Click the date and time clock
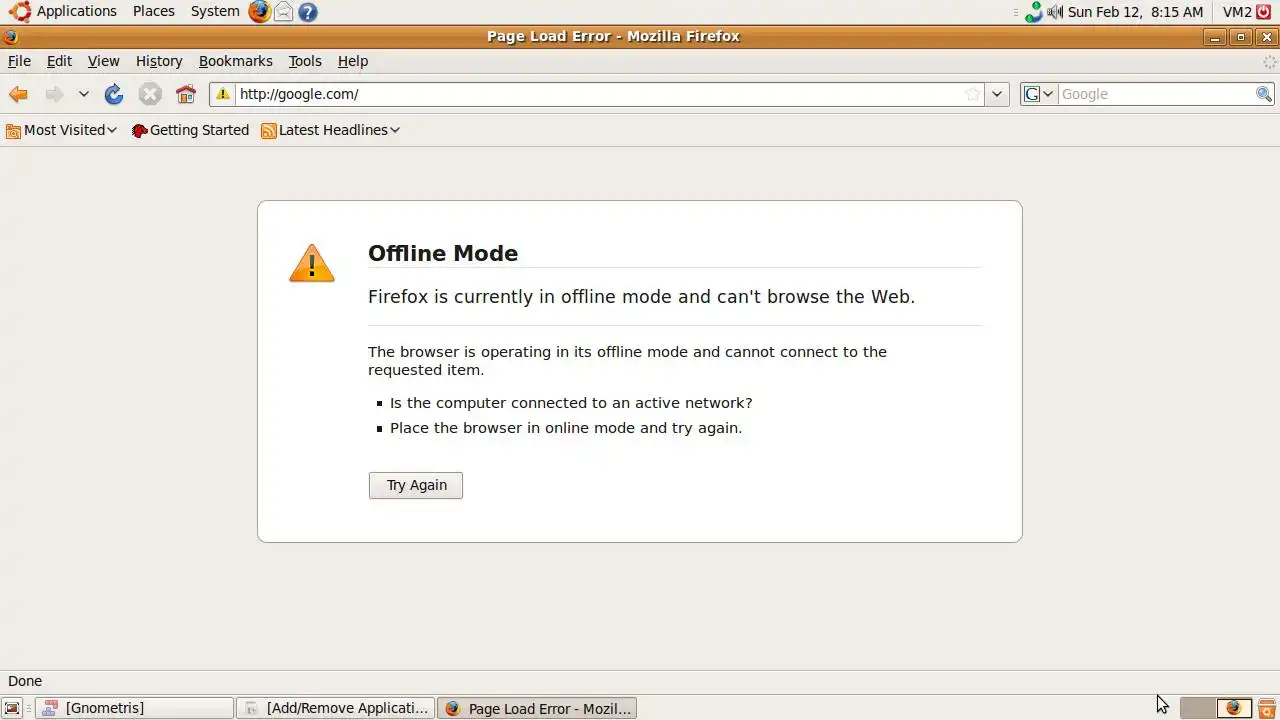Image resolution: width=1280 pixels, height=720 pixels. 1135,12
